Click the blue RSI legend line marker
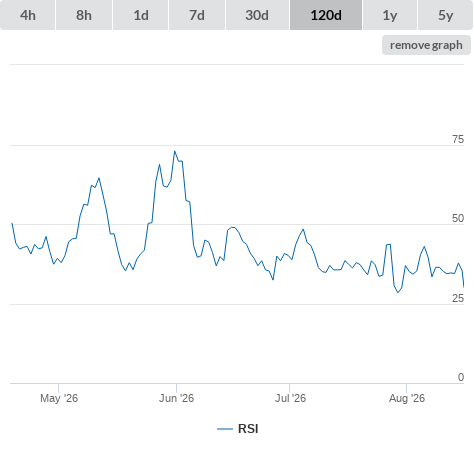The height and width of the screenshot is (455, 474). tap(225, 429)
